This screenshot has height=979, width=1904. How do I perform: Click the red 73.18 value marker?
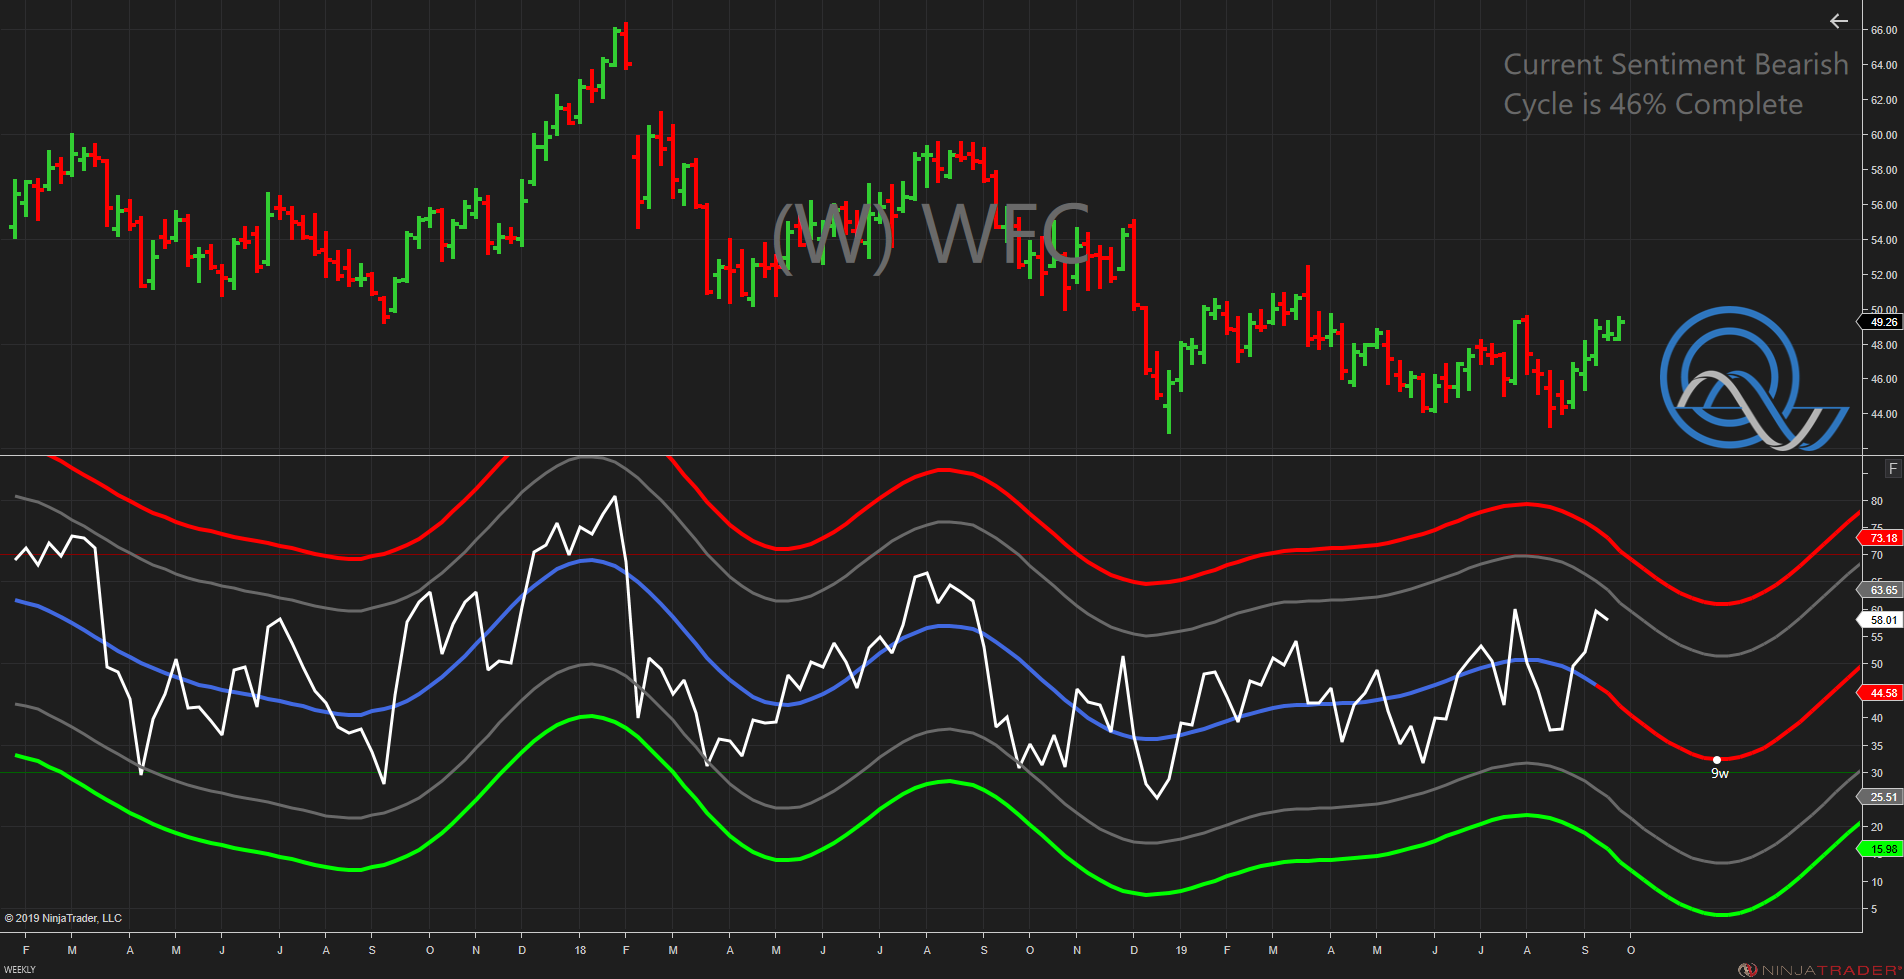(x=1882, y=538)
